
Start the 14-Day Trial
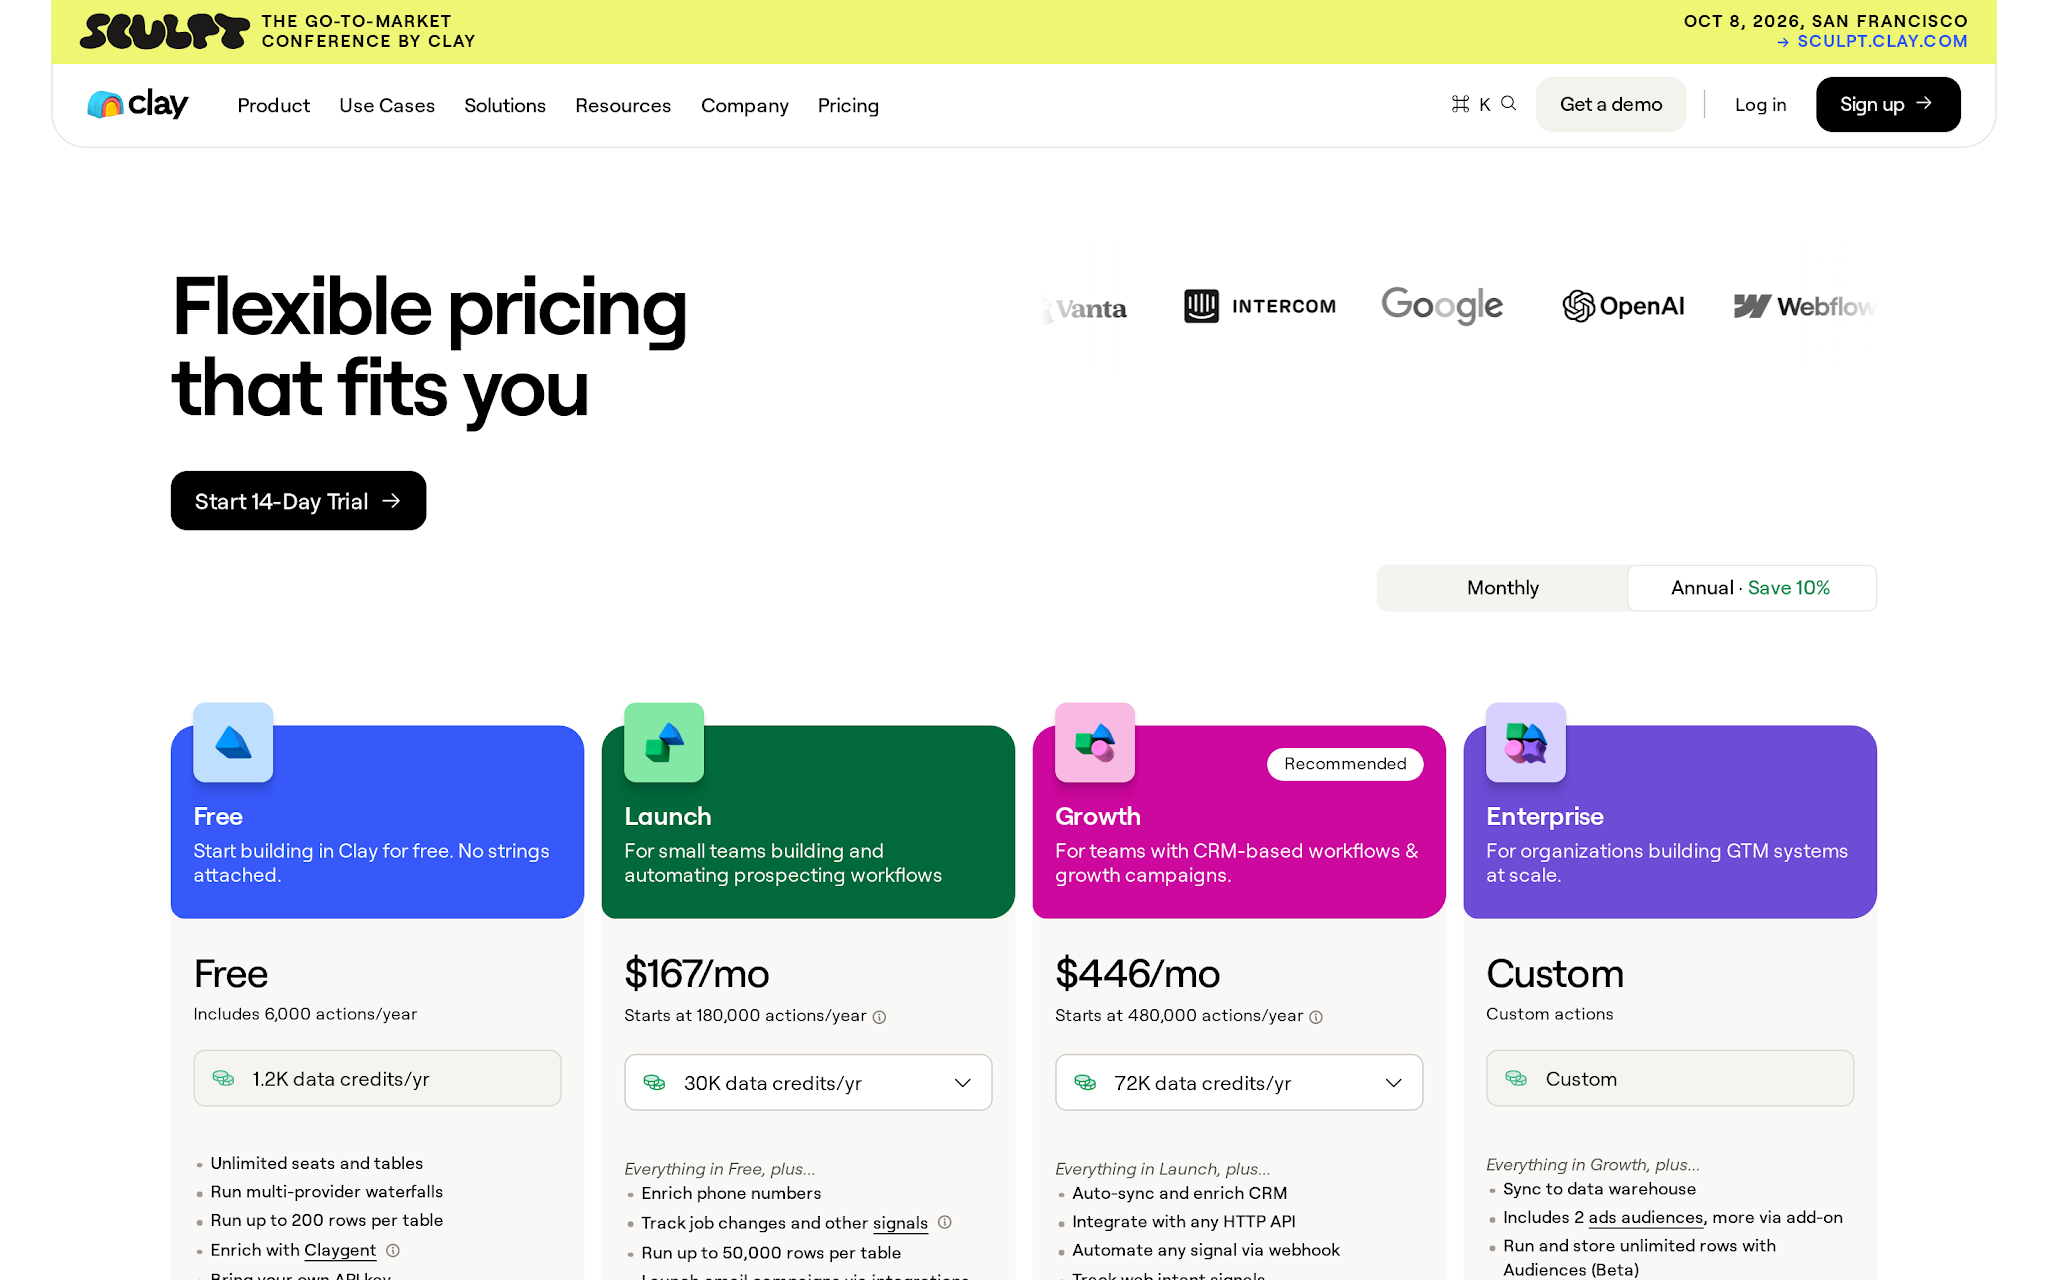298,501
